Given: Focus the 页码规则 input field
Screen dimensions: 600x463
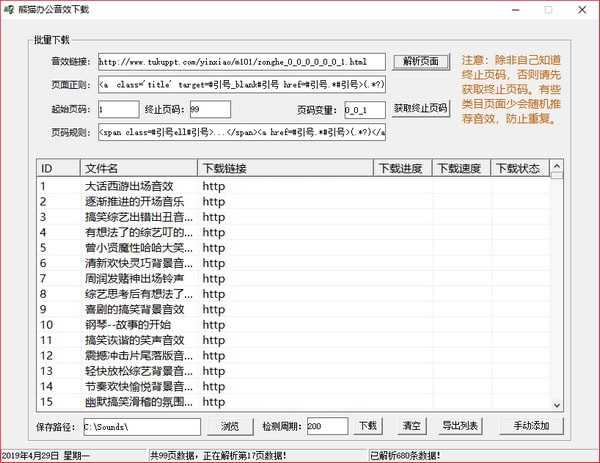Looking at the screenshot, I should point(242,132).
